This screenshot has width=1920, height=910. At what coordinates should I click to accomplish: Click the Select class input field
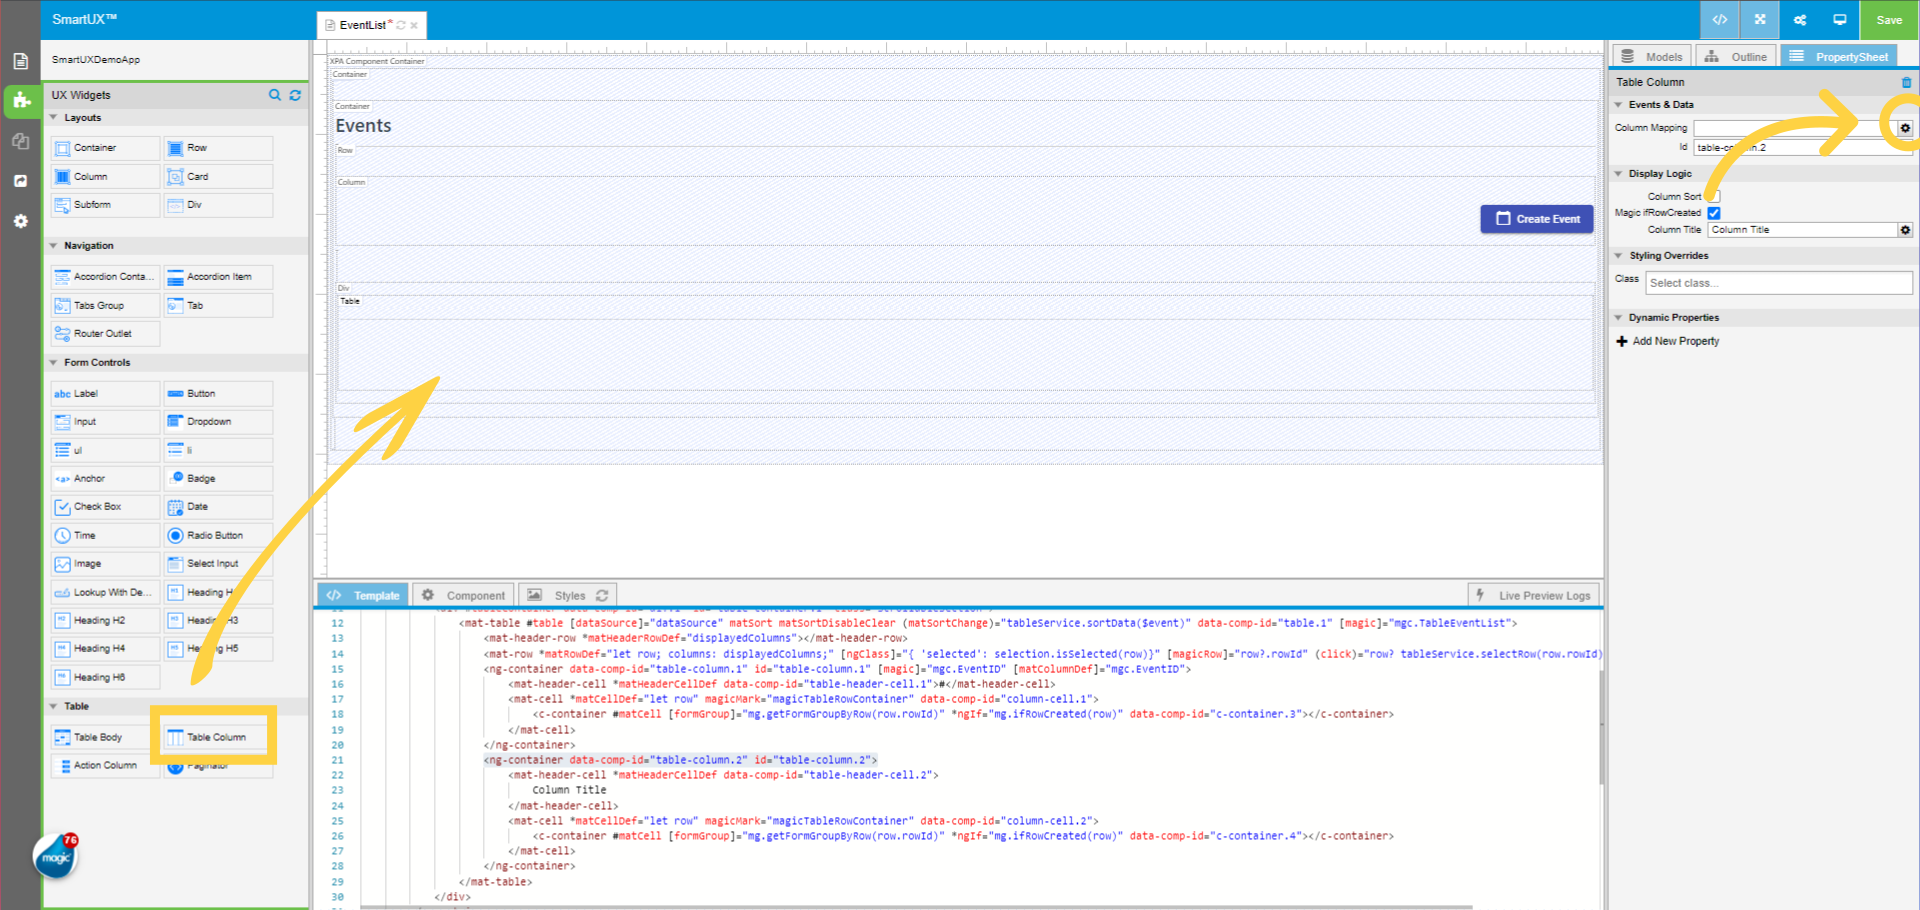coord(1778,282)
